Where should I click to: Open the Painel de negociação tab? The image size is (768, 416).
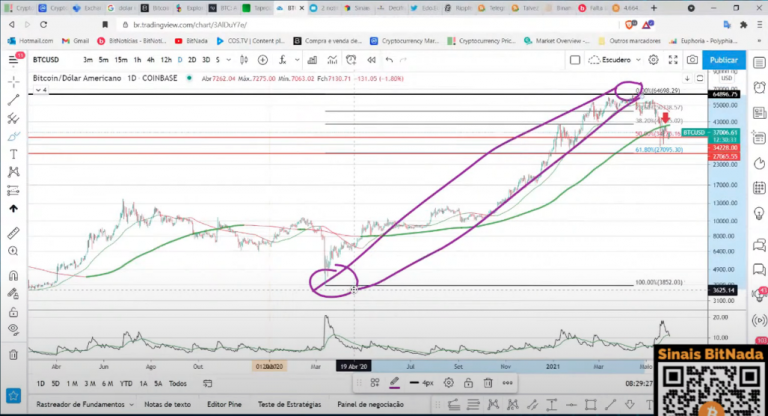370,404
